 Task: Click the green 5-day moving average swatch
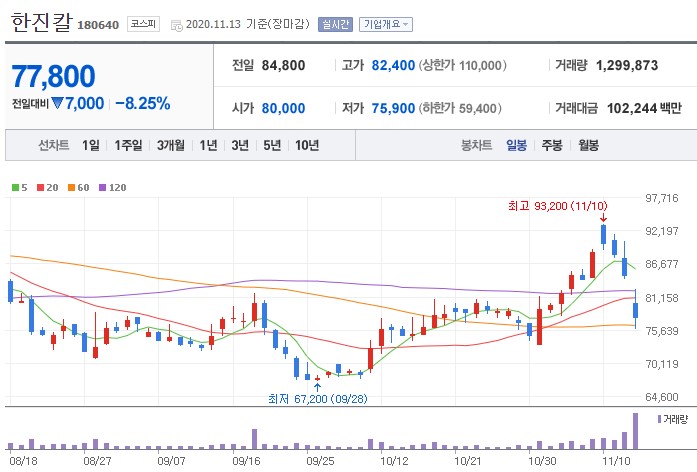click(16, 188)
